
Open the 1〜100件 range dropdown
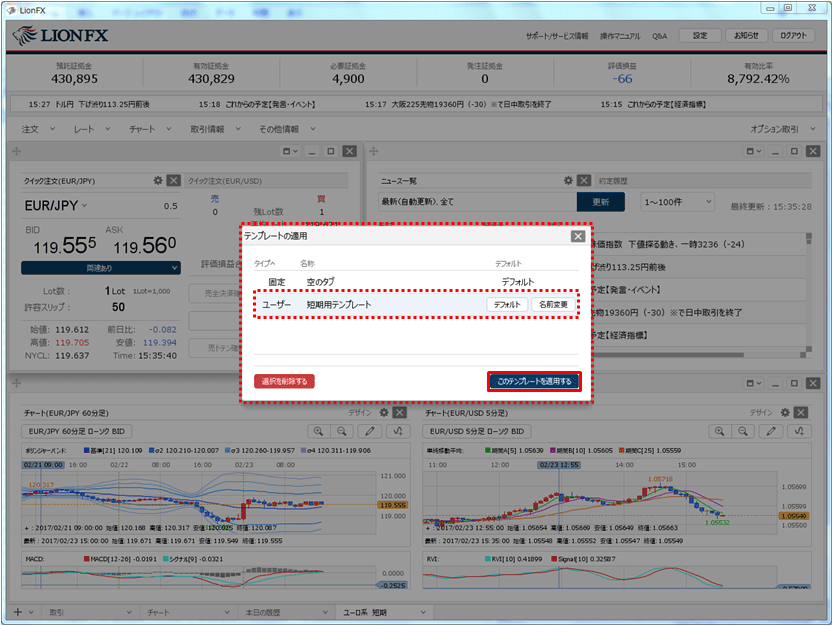[x=677, y=202]
